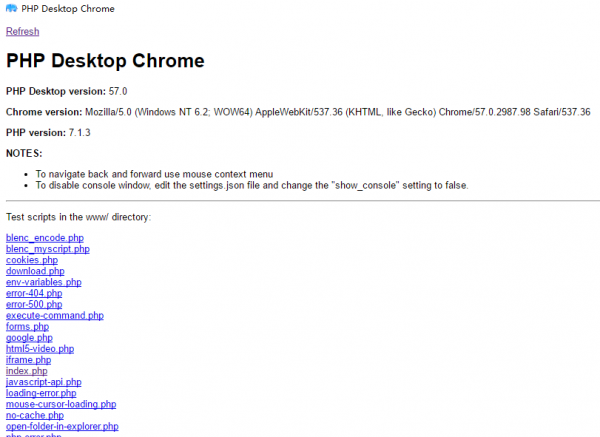600x437 pixels.
Task: Click the index.php link
Action: tap(26, 371)
